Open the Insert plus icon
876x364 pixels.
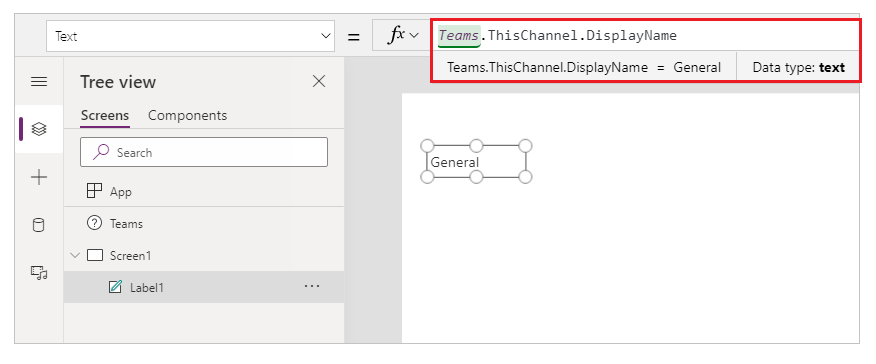click(39, 178)
